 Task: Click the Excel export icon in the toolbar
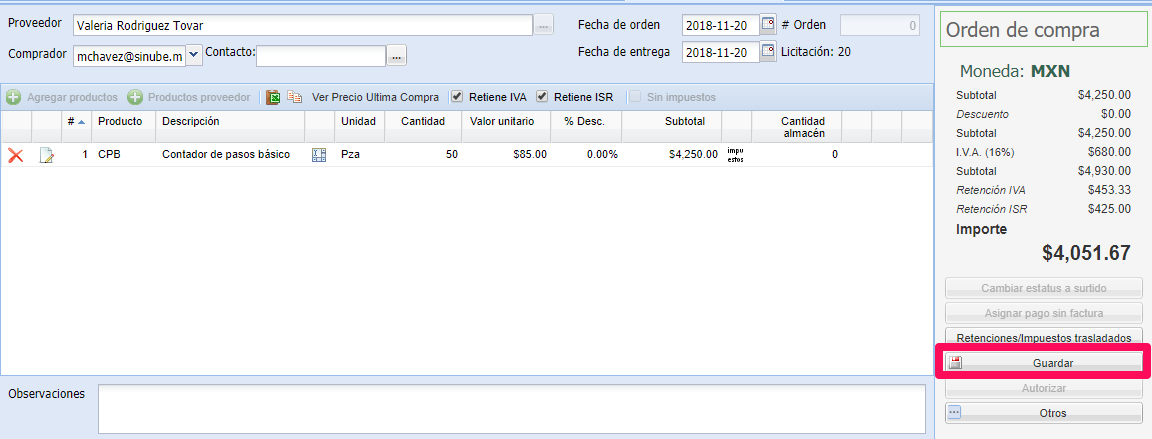point(273,98)
